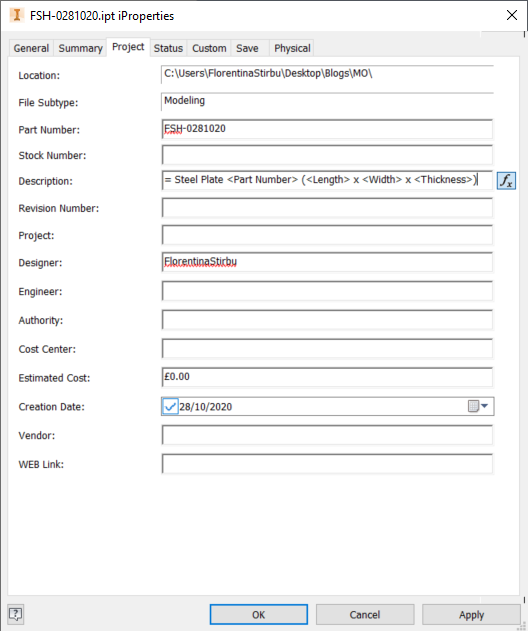Screen dimensions: 528x631
Task: Open the fx expression editor for Description
Action: pyautogui.click(x=506, y=180)
